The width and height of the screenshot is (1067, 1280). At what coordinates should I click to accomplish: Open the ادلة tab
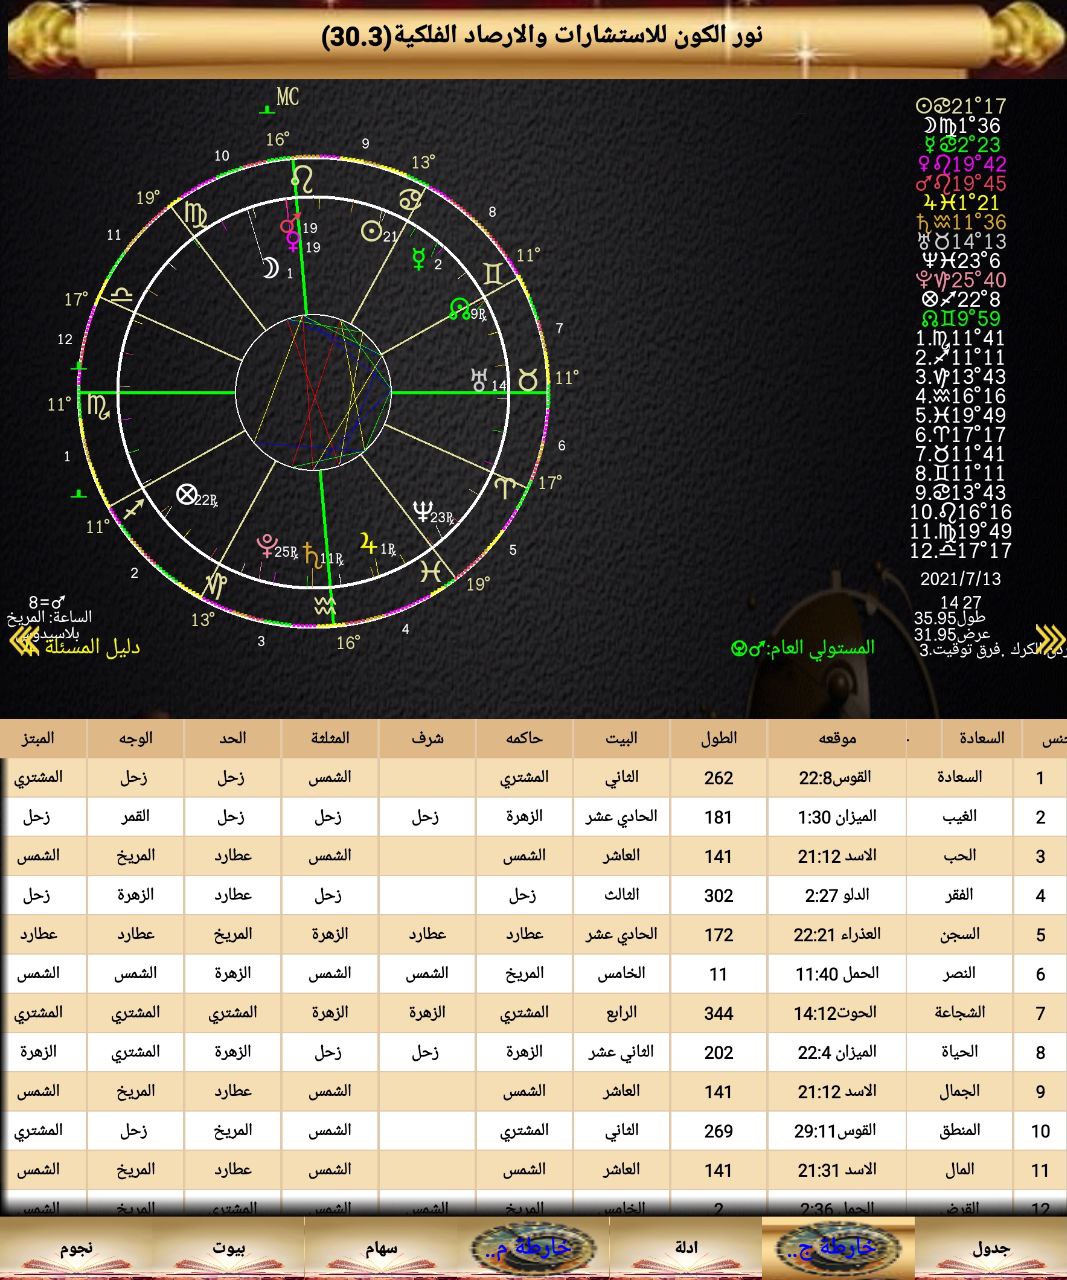click(686, 1247)
